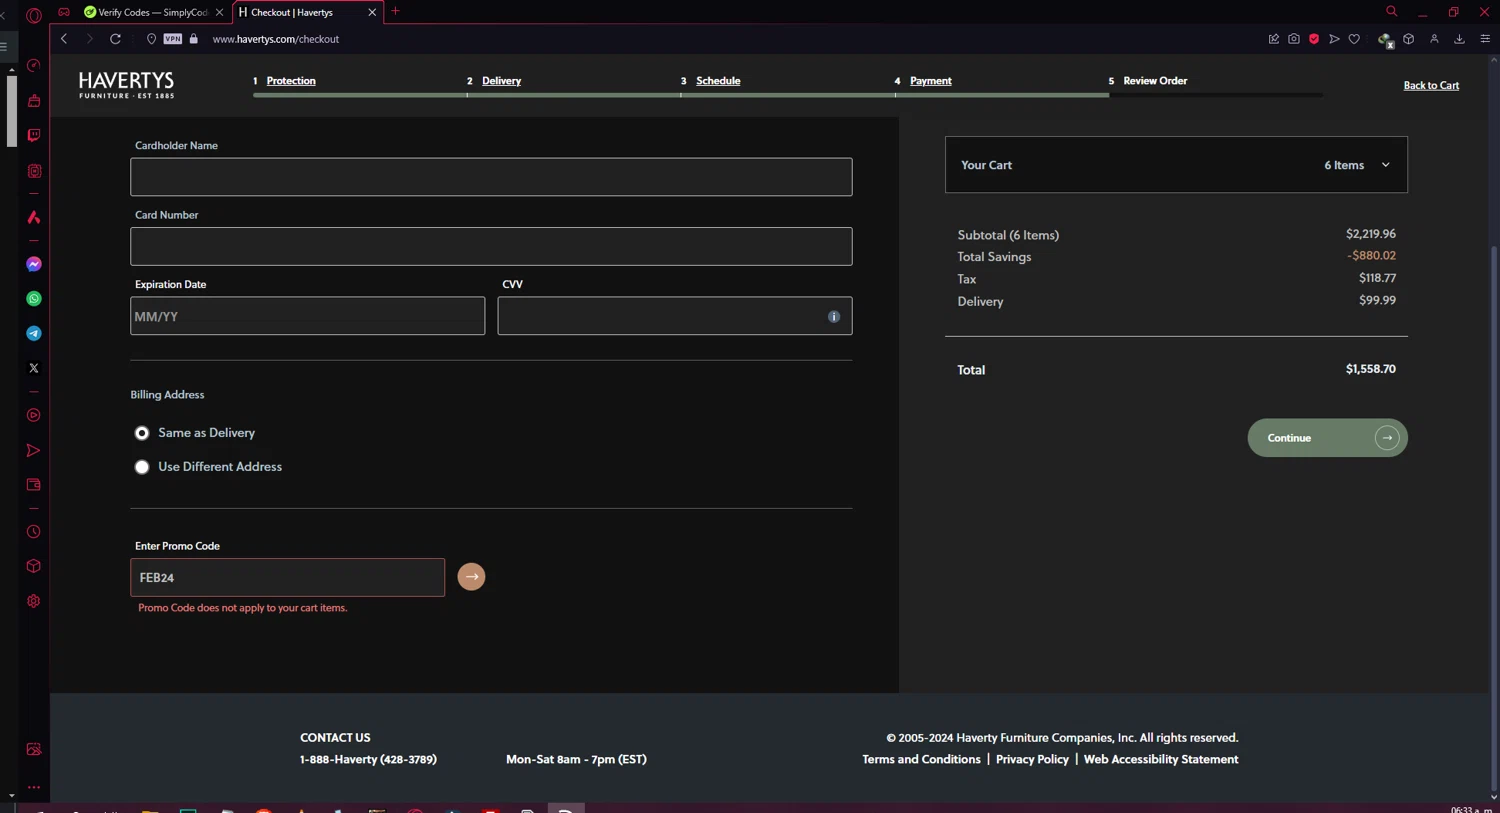Open the profile account icon in toolbar
Screen dimensions: 1500x813
click(1434, 39)
